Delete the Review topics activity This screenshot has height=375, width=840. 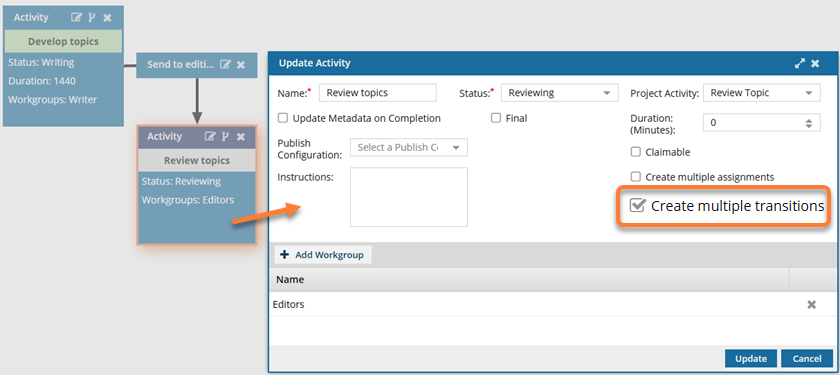pyautogui.click(x=241, y=137)
